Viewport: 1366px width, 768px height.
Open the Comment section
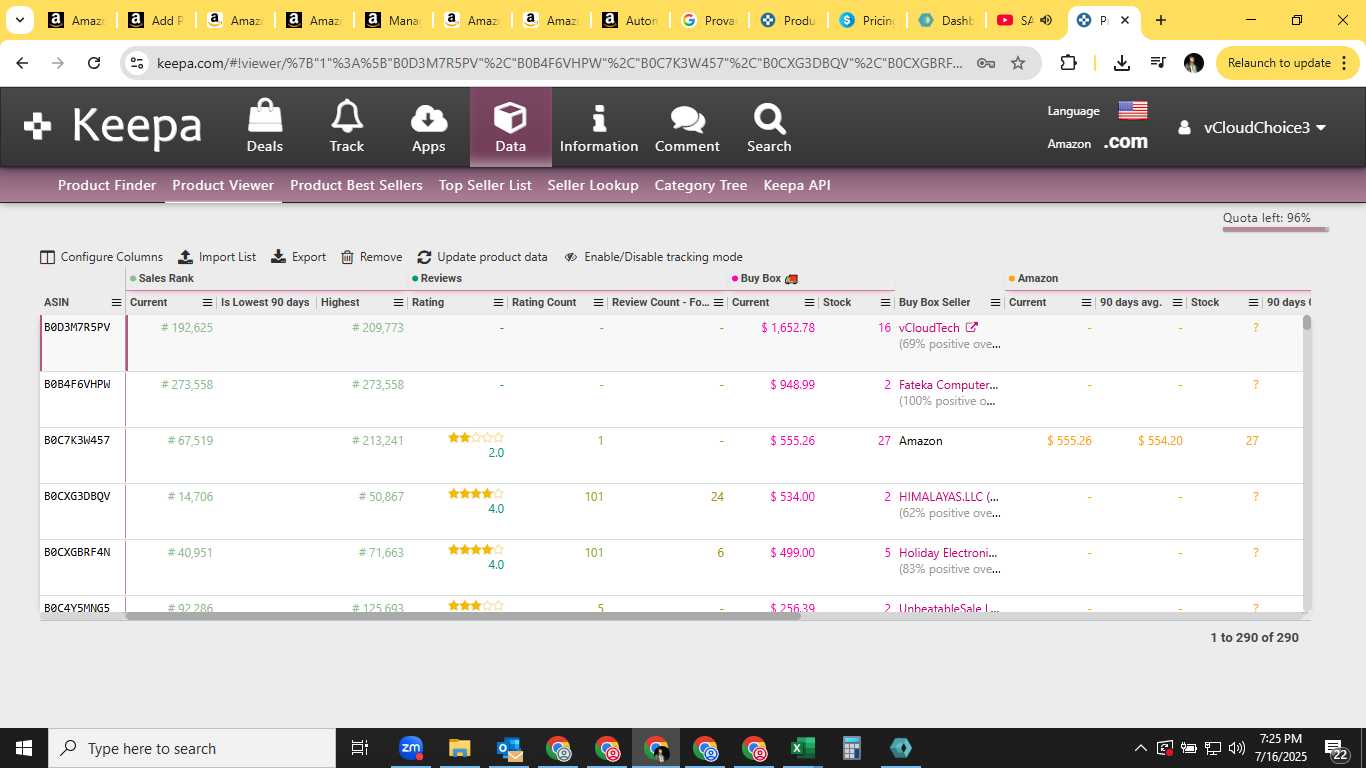(687, 126)
